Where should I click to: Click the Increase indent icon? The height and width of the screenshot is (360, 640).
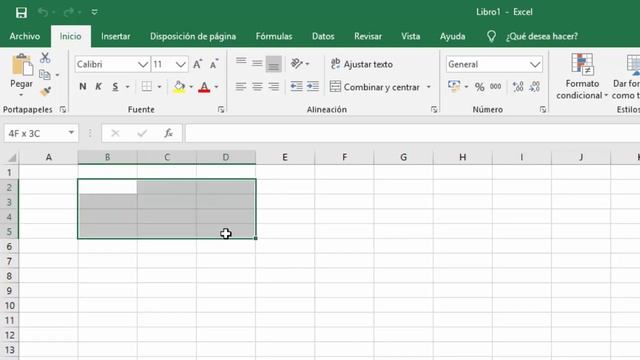pyautogui.click(x=313, y=87)
